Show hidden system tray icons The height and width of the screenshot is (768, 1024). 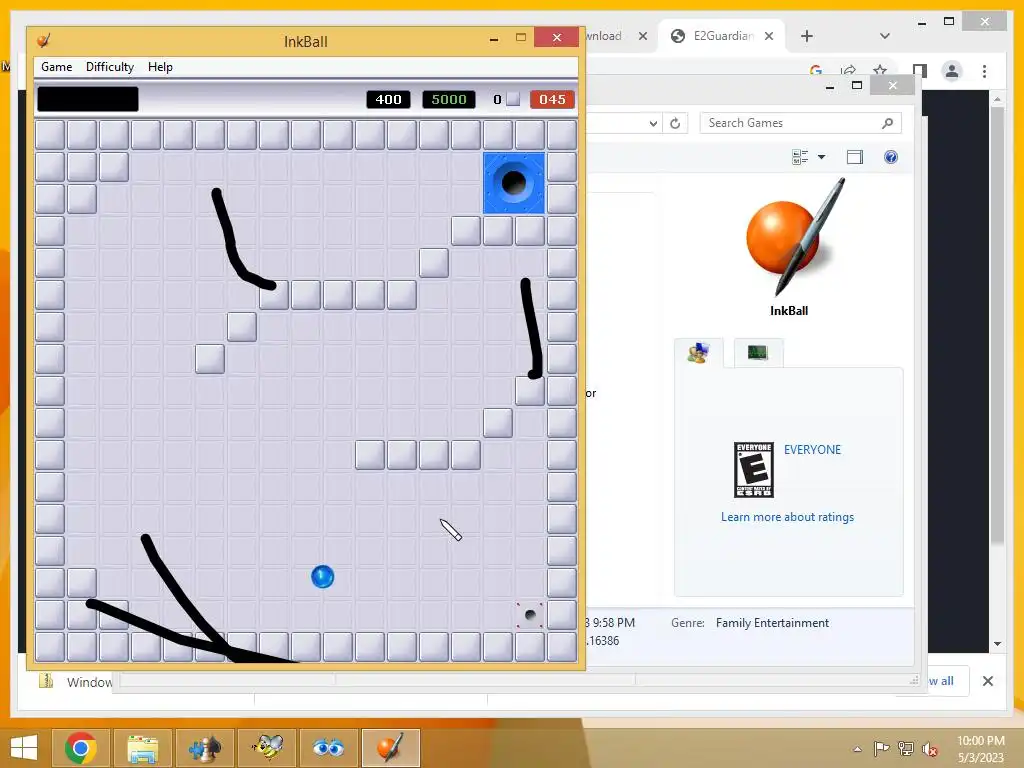pos(857,749)
